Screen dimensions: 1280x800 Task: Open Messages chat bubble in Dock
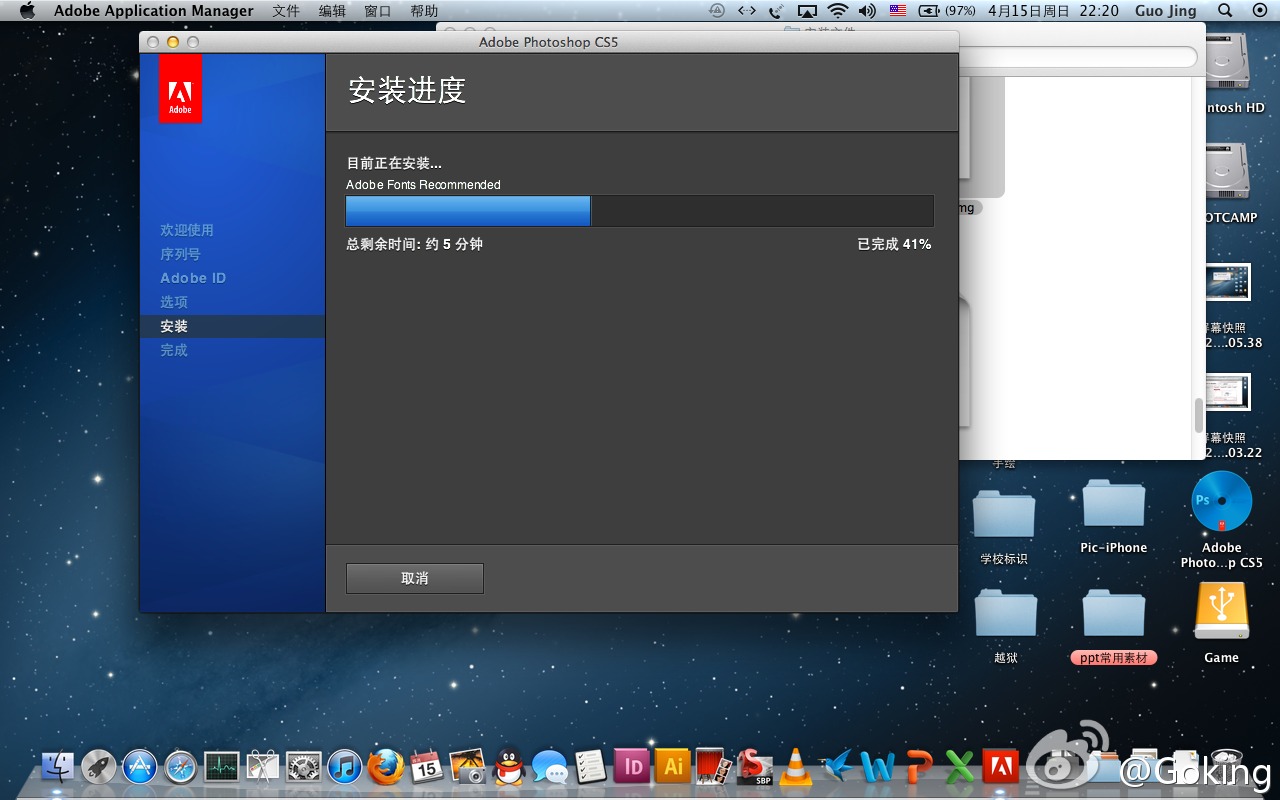[x=550, y=767]
